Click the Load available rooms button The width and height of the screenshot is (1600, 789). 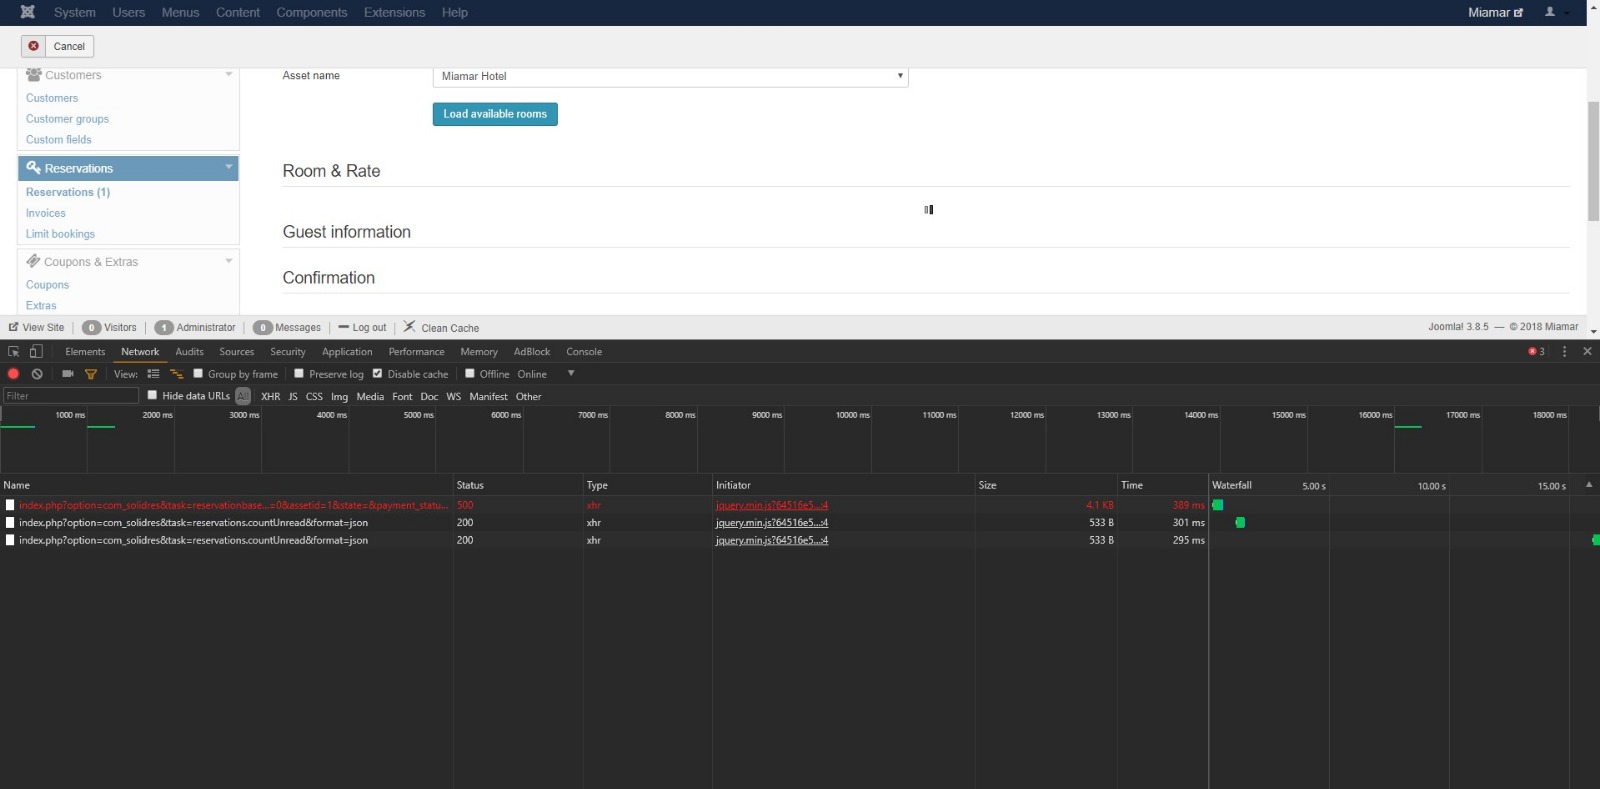pos(495,114)
